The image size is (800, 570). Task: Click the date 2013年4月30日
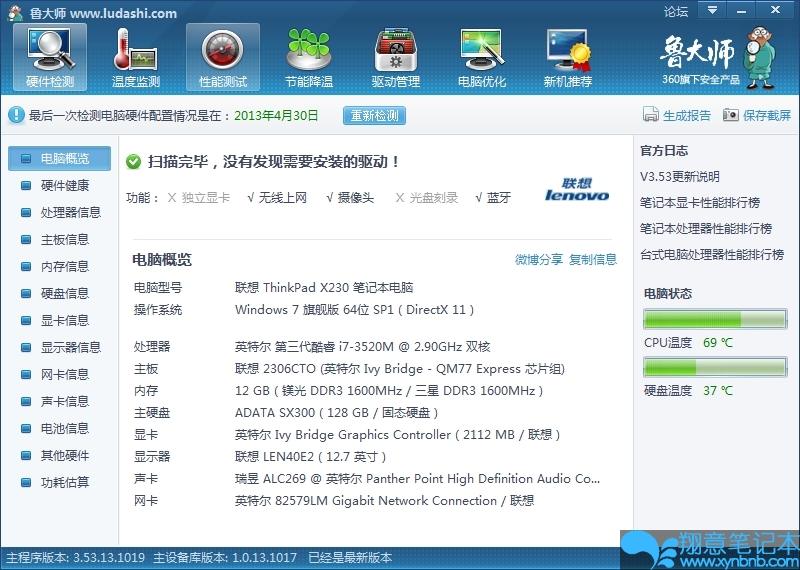276,115
